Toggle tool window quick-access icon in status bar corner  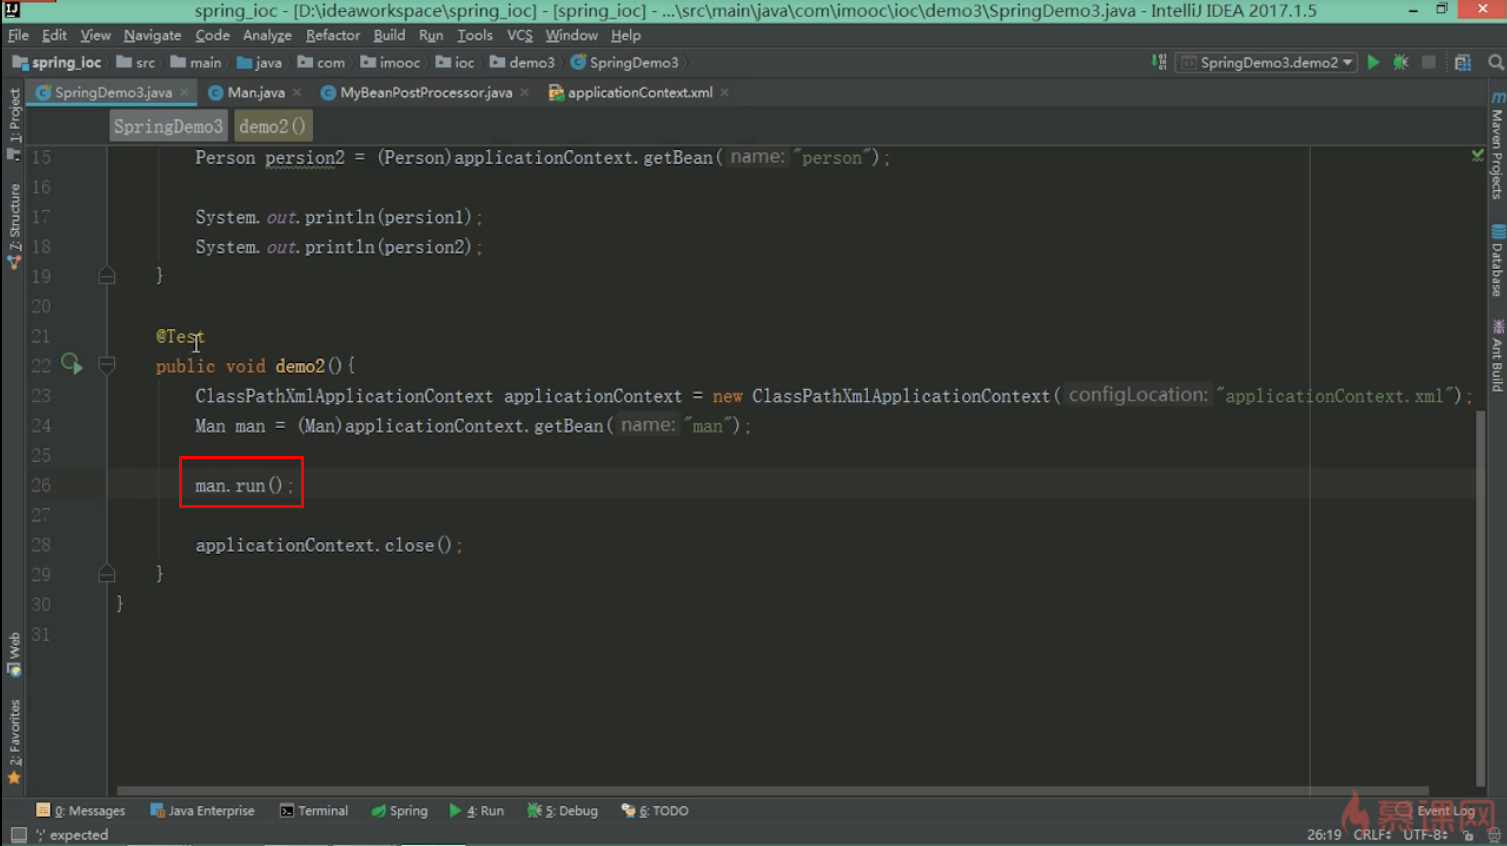click(18, 834)
